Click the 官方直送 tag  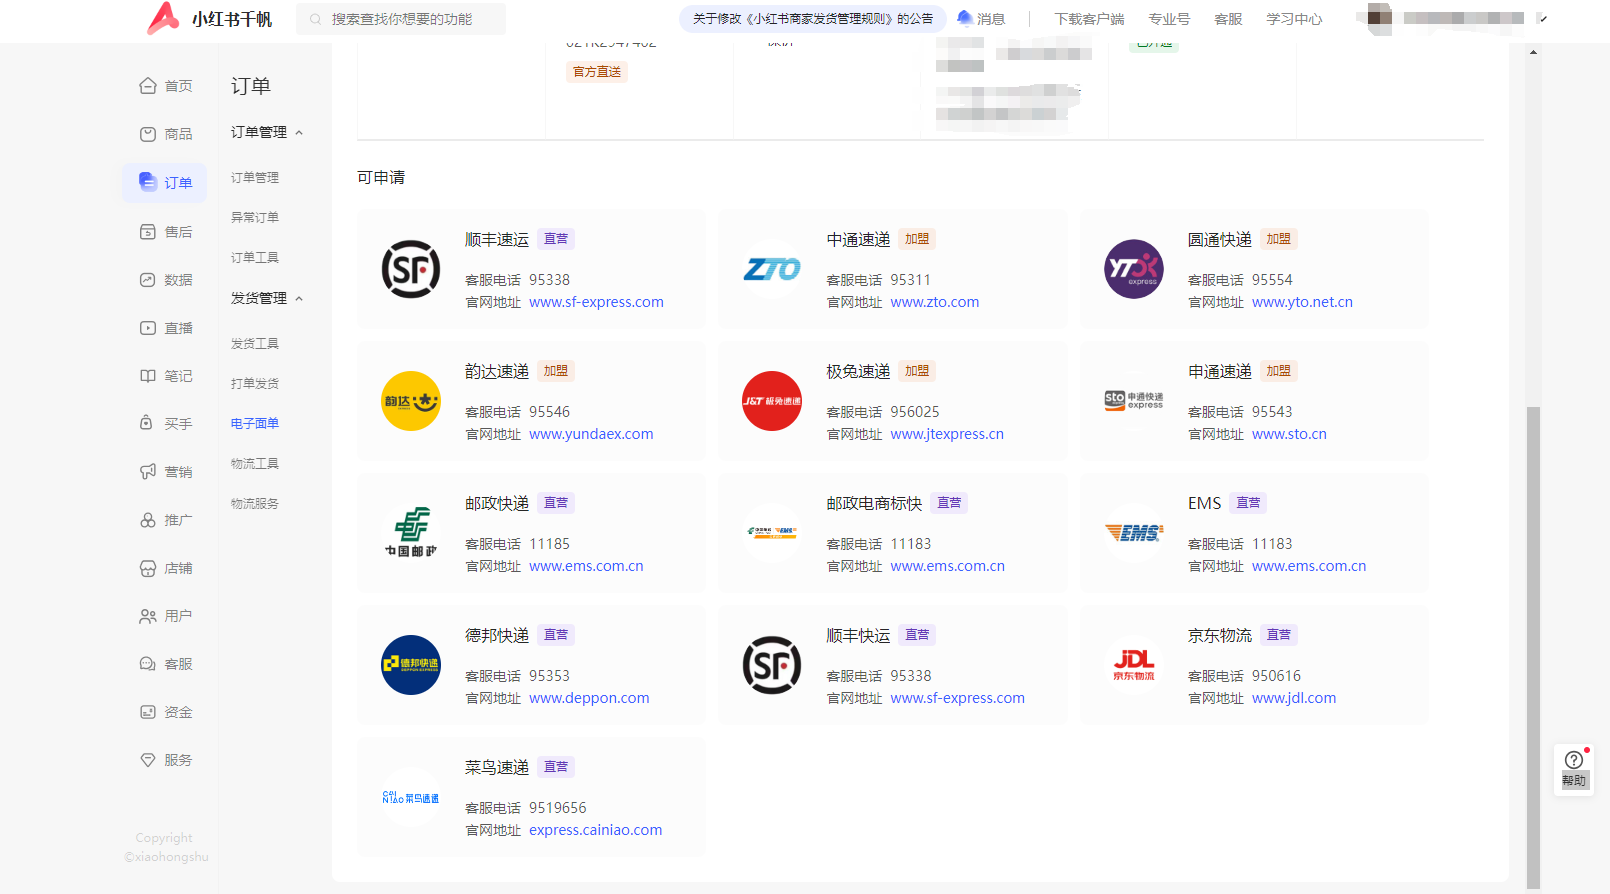point(597,72)
